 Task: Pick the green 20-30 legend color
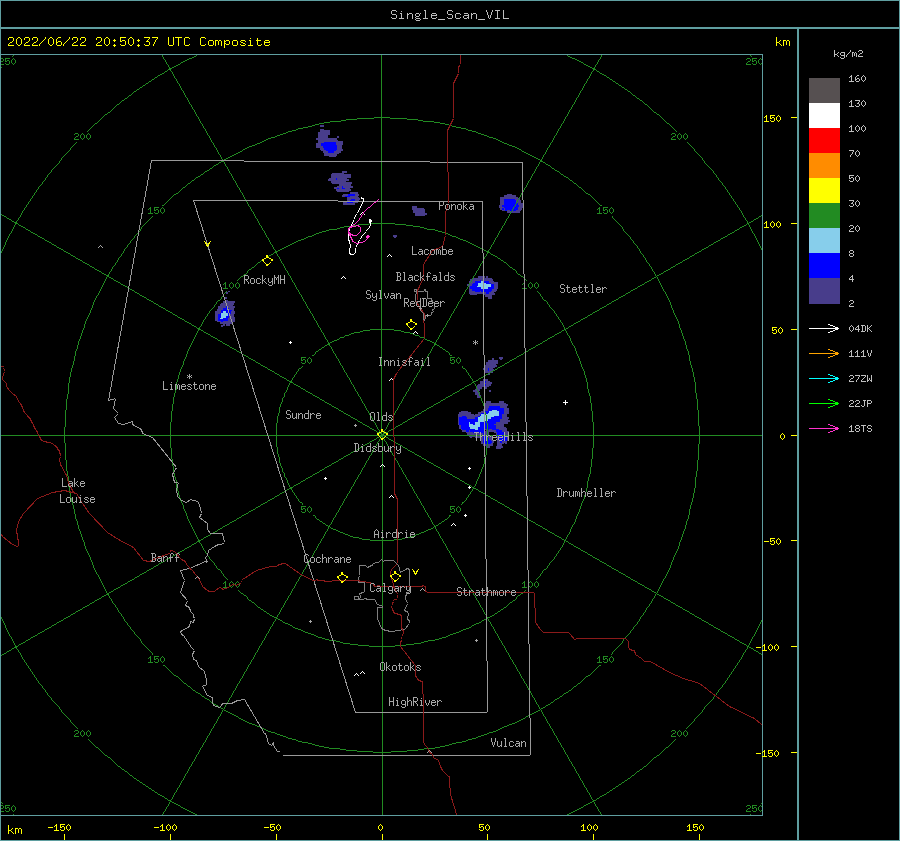pos(824,215)
